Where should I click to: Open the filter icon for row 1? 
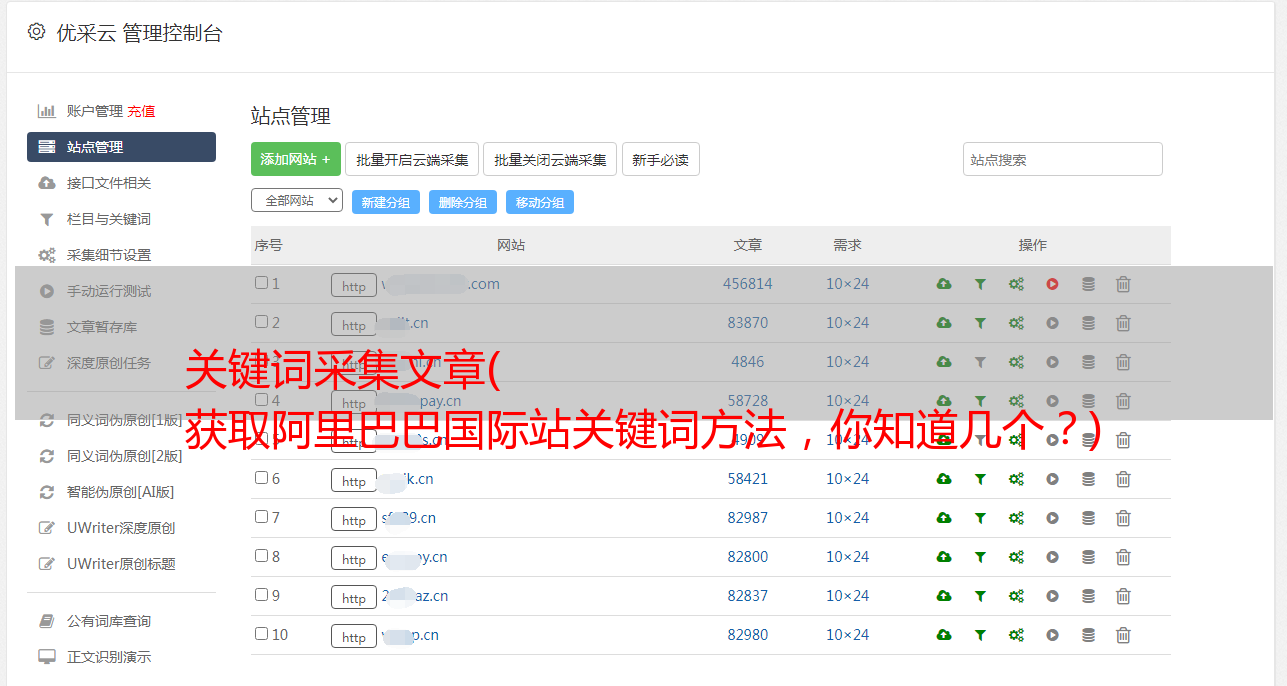pos(980,284)
